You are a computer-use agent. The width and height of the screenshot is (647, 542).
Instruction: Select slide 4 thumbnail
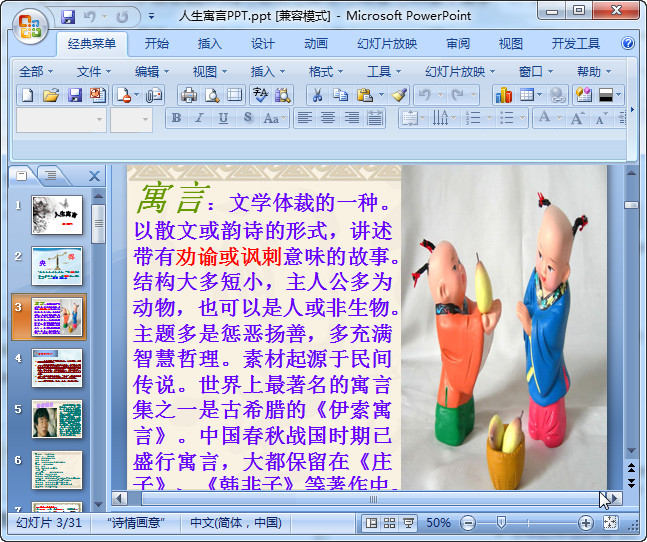[57, 368]
